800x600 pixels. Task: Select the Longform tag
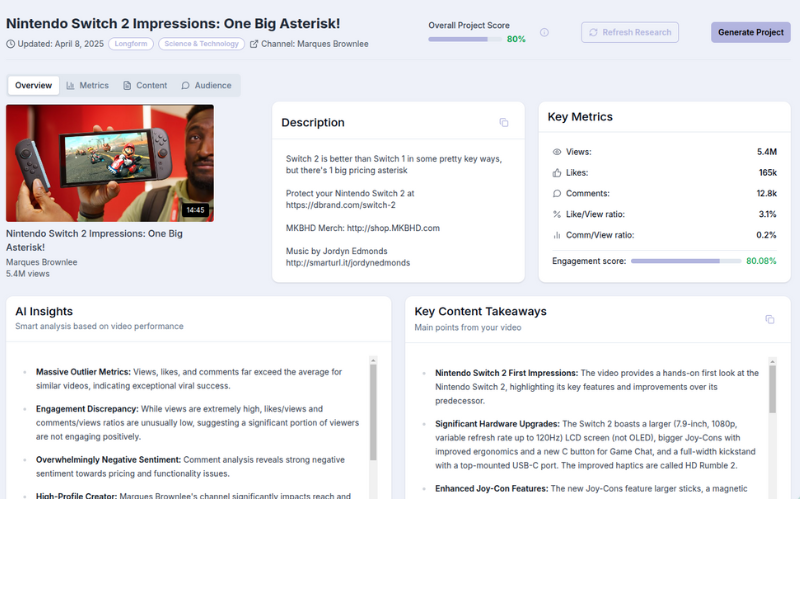click(x=131, y=44)
